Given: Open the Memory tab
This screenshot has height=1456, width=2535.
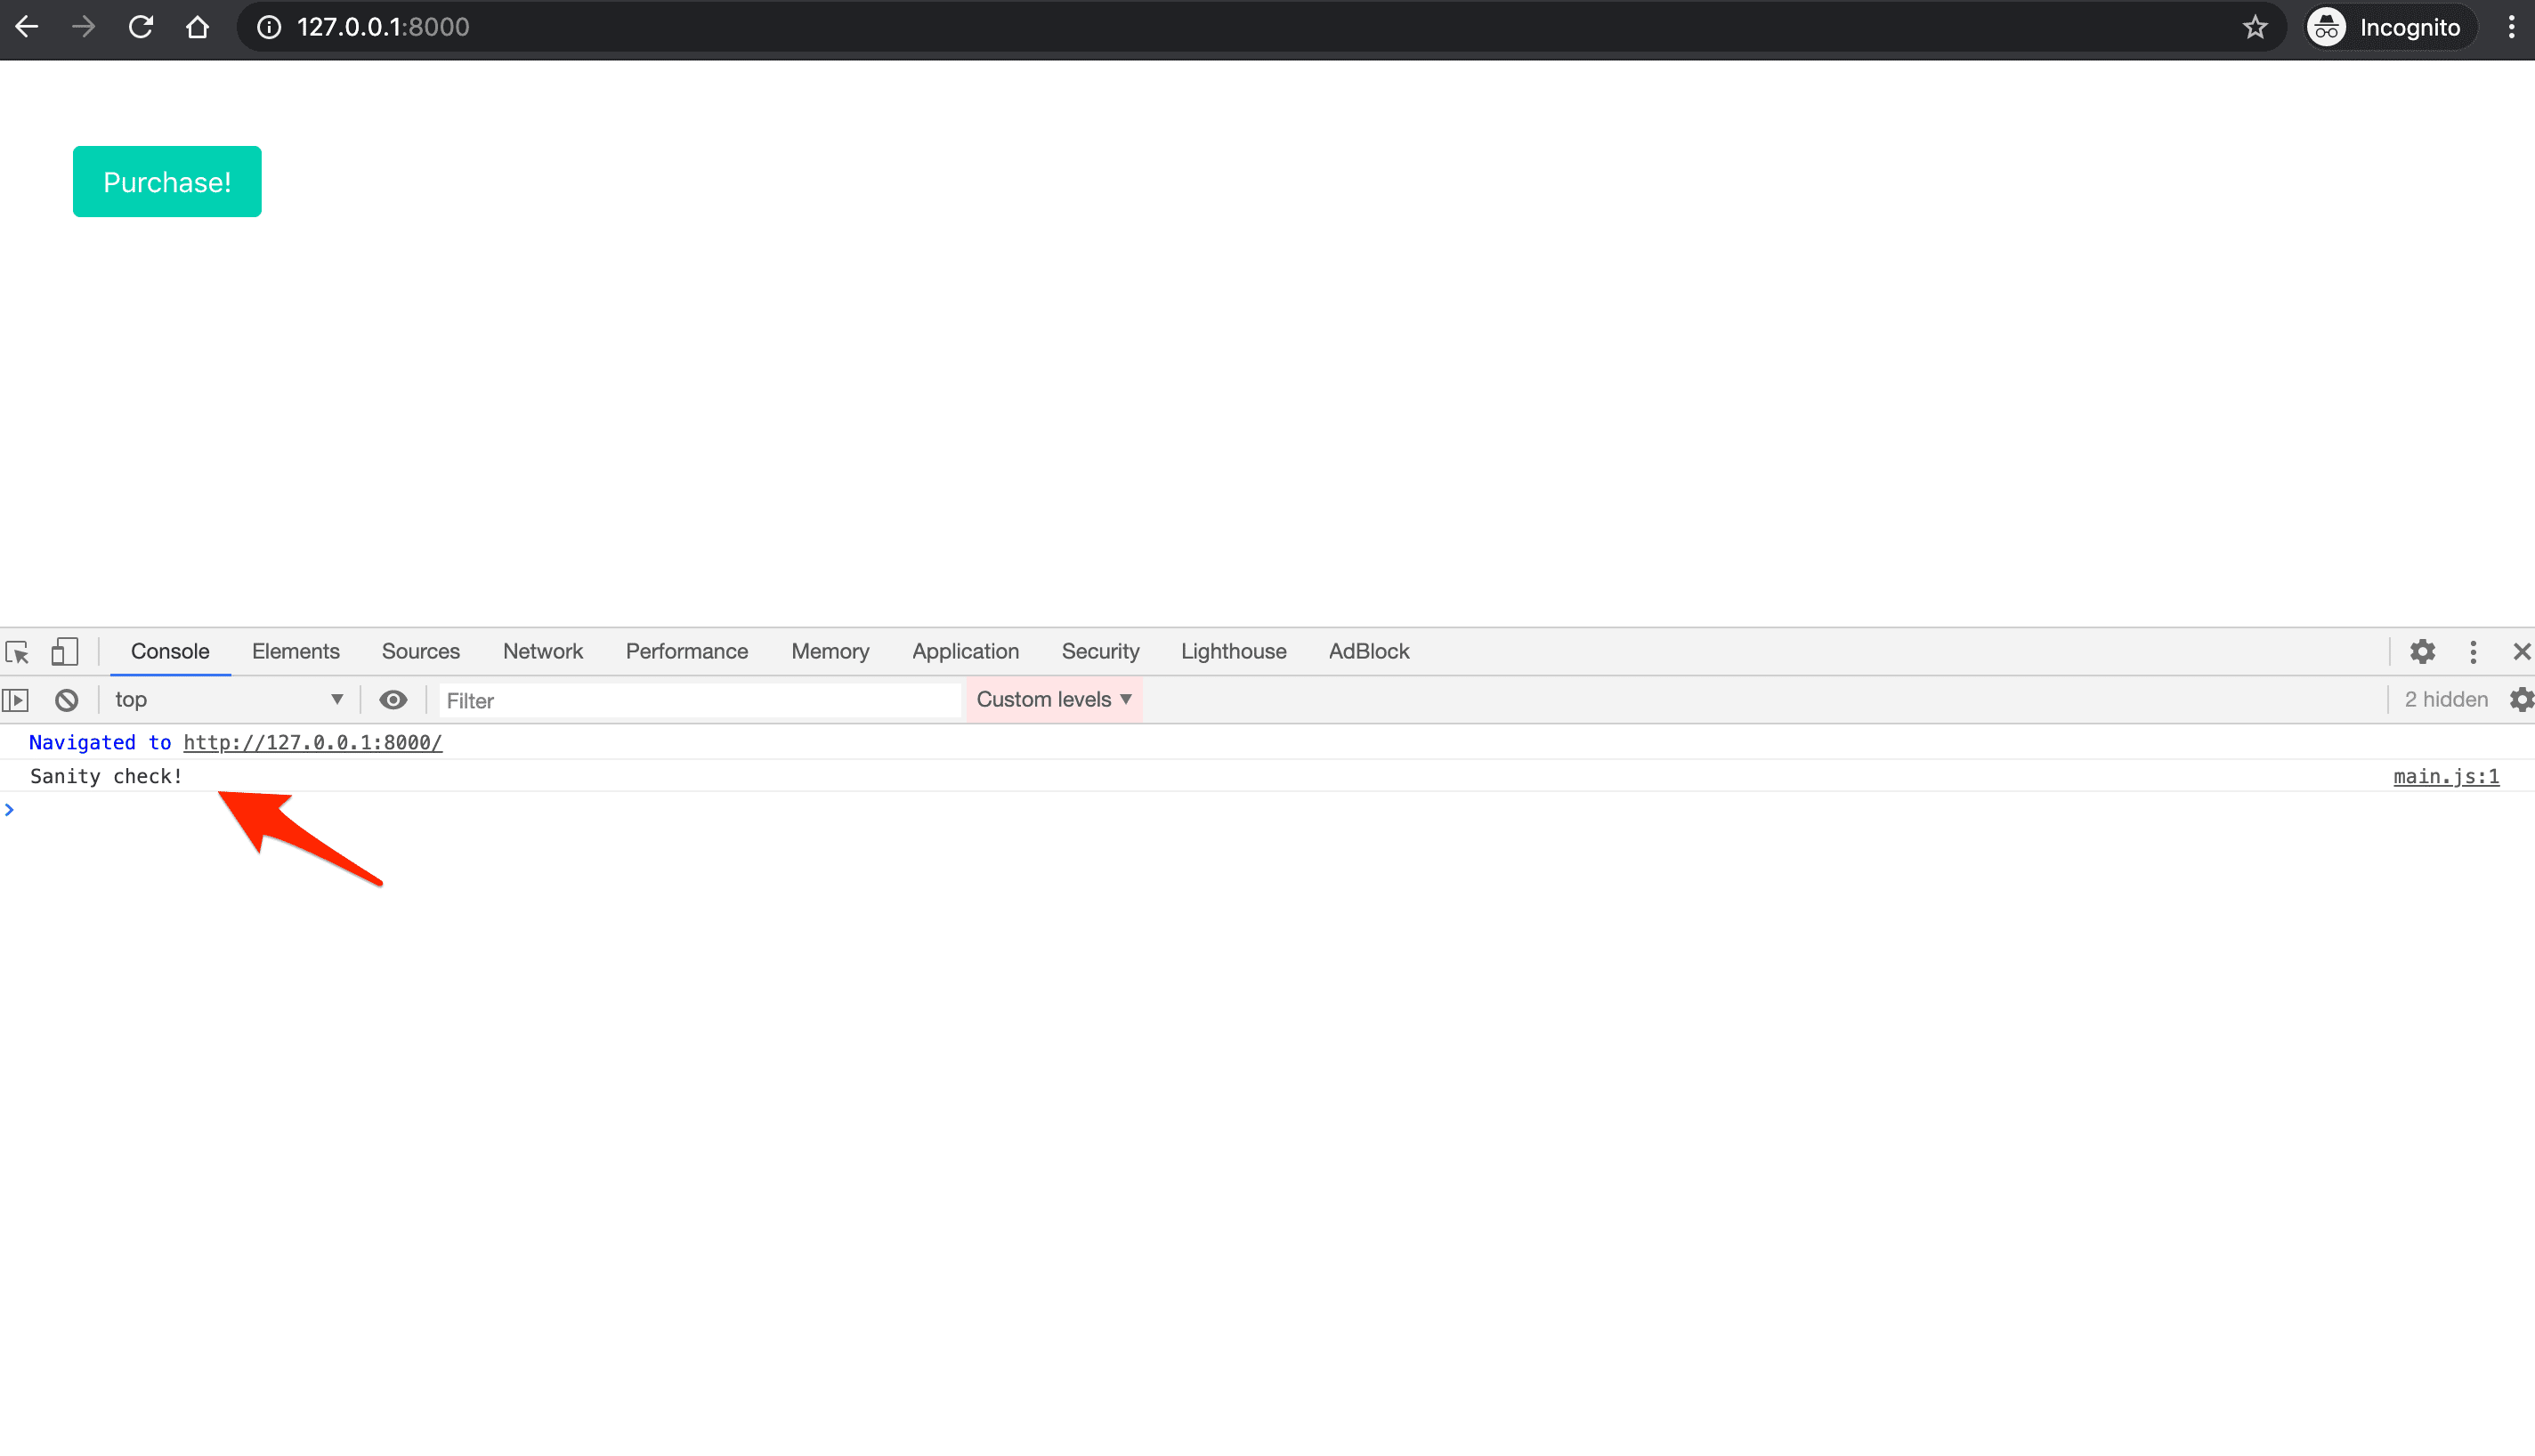Looking at the screenshot, I should click(x=830, y=651).
